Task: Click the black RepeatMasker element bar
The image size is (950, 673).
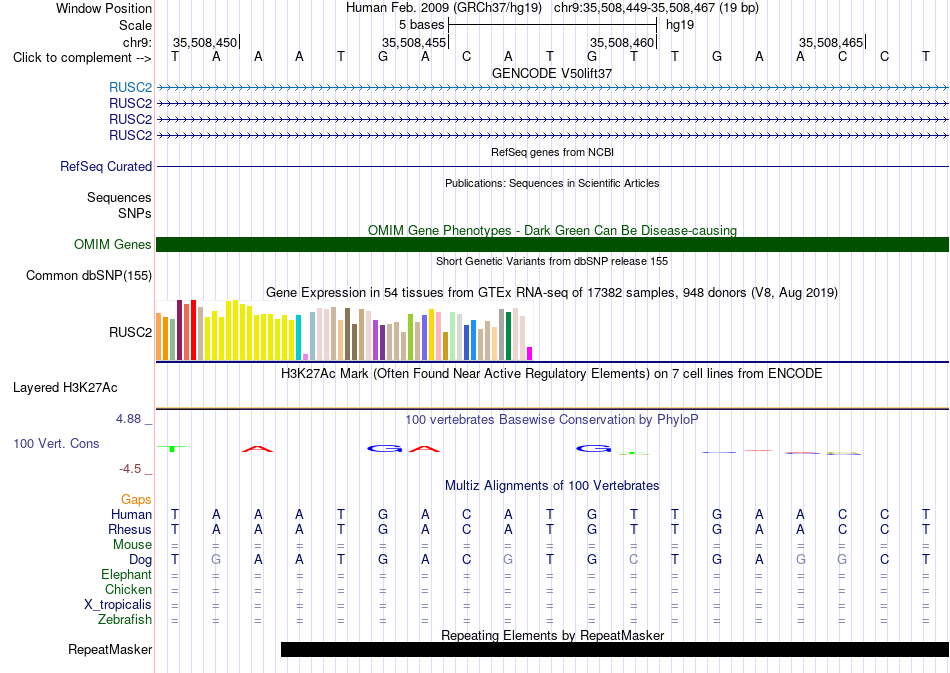Action: click(x=615, y=649)
